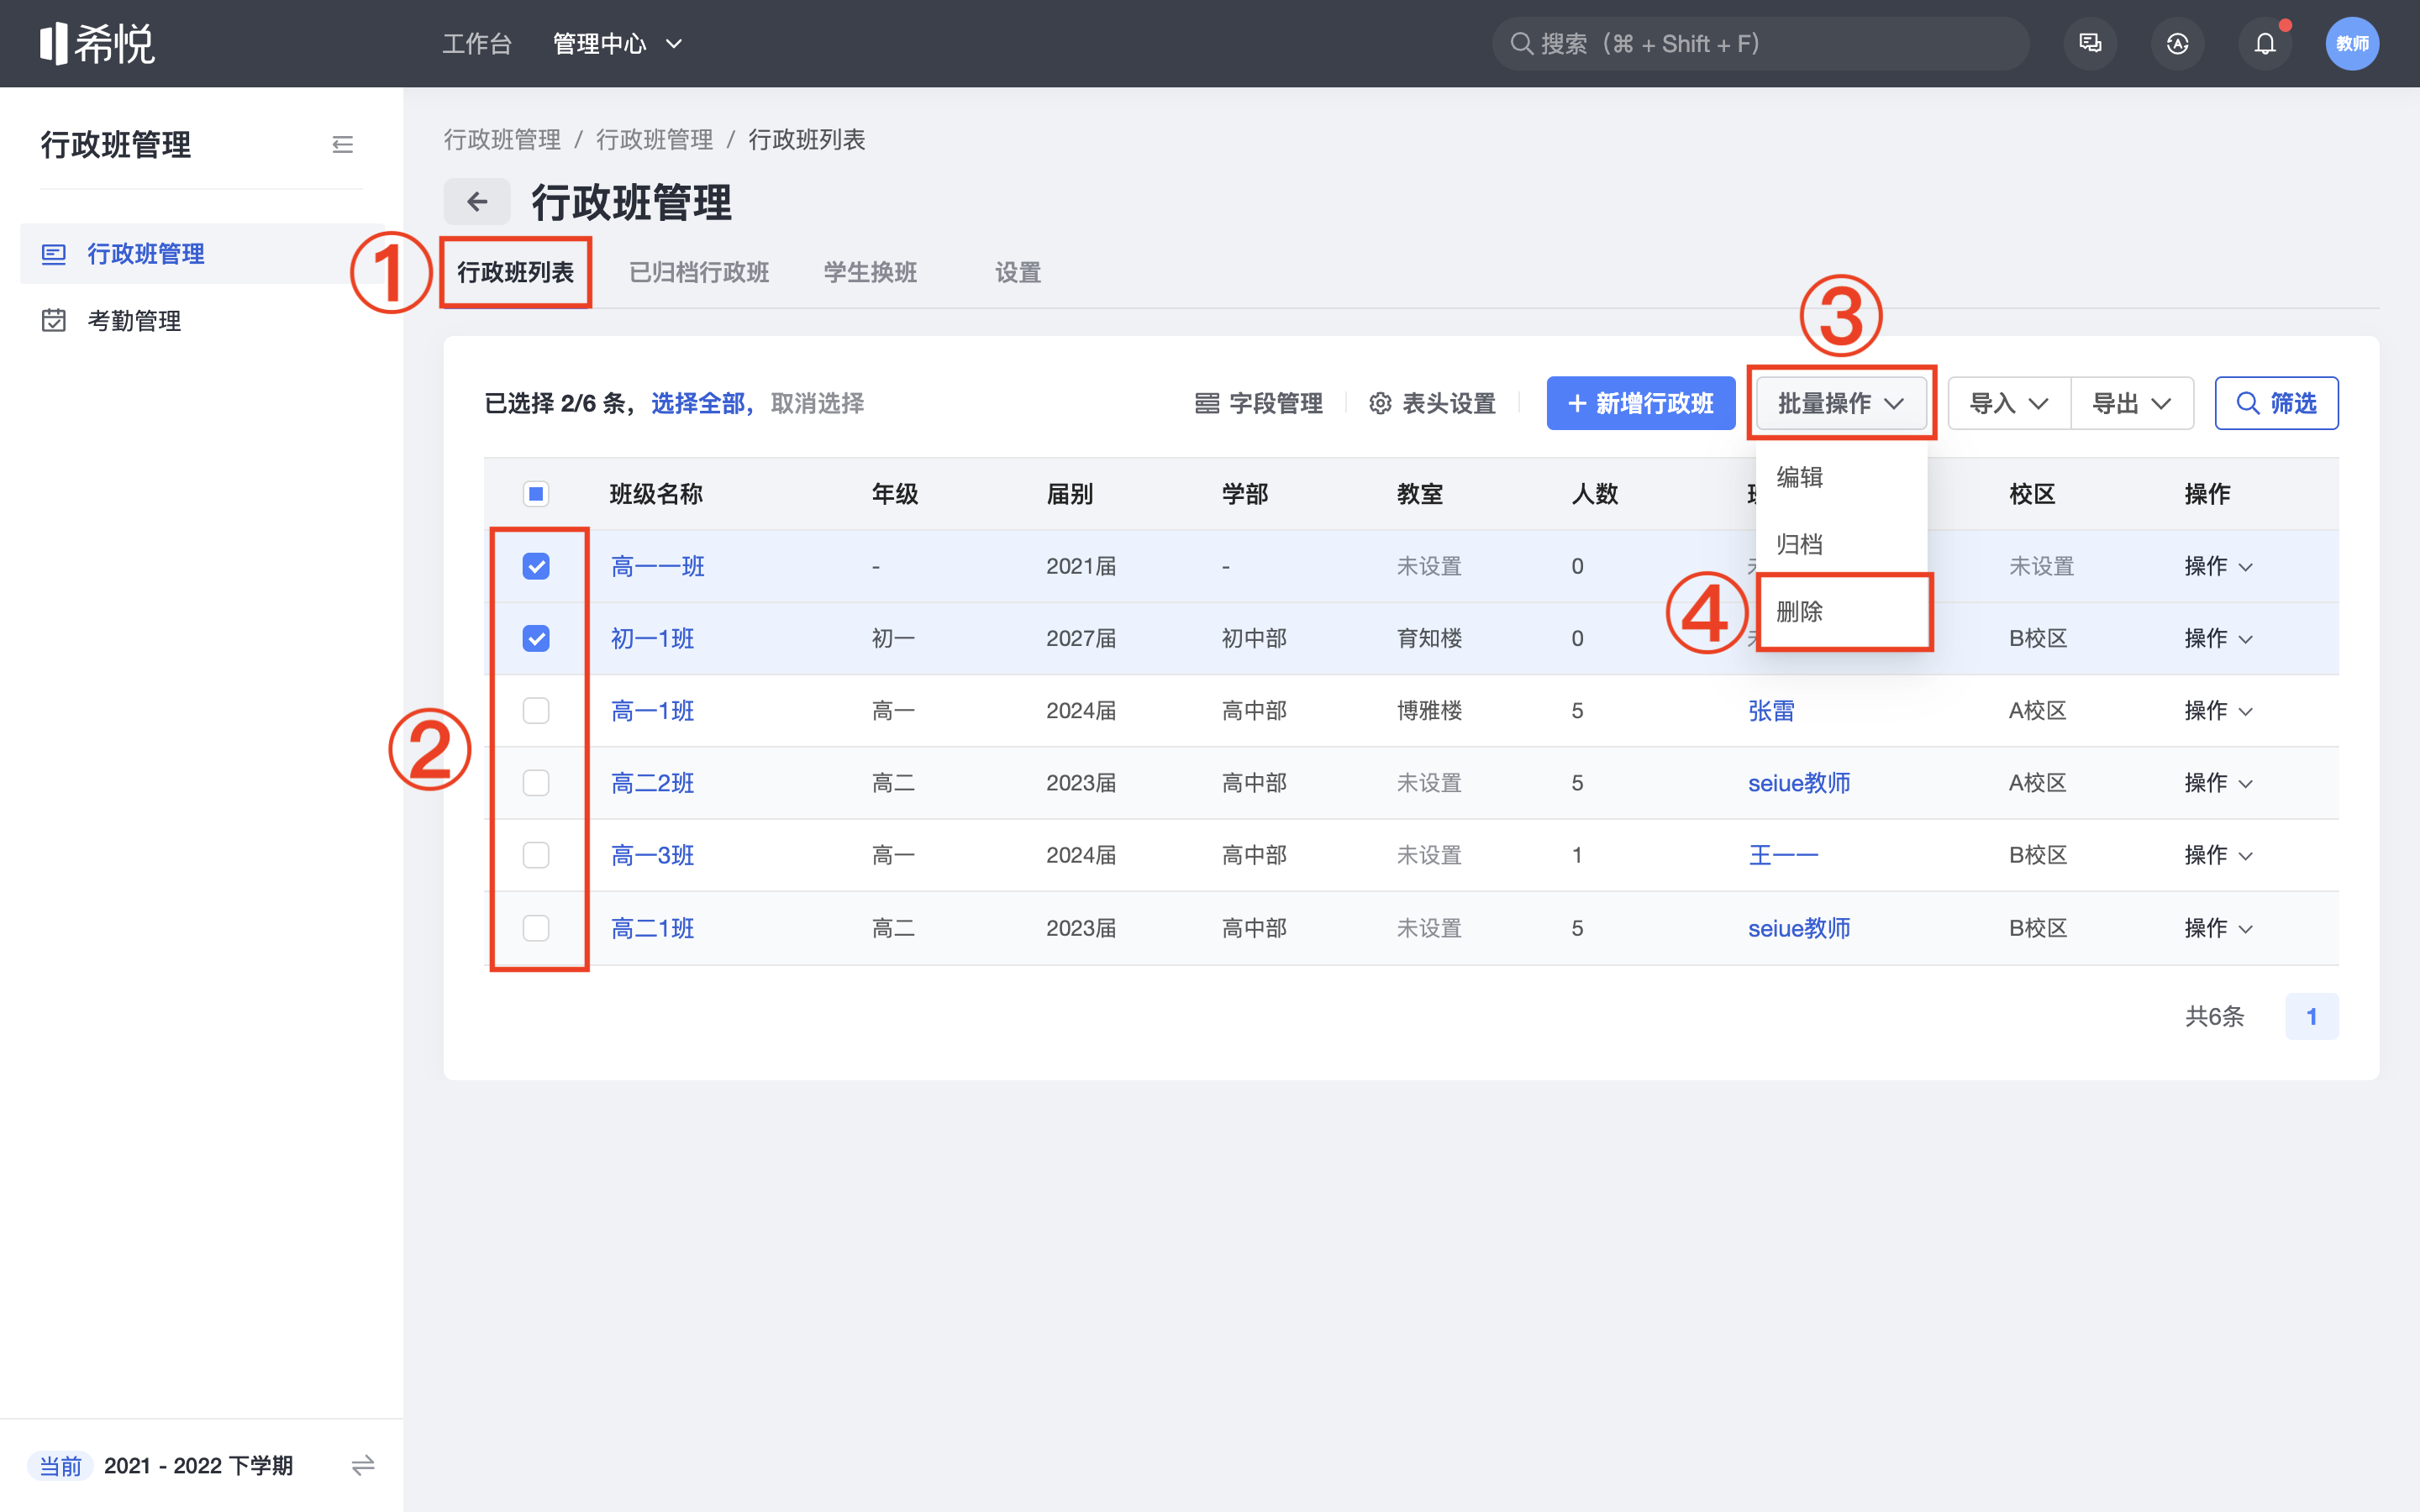Open the 导出 dropdown

click(x=2132, y=403)
